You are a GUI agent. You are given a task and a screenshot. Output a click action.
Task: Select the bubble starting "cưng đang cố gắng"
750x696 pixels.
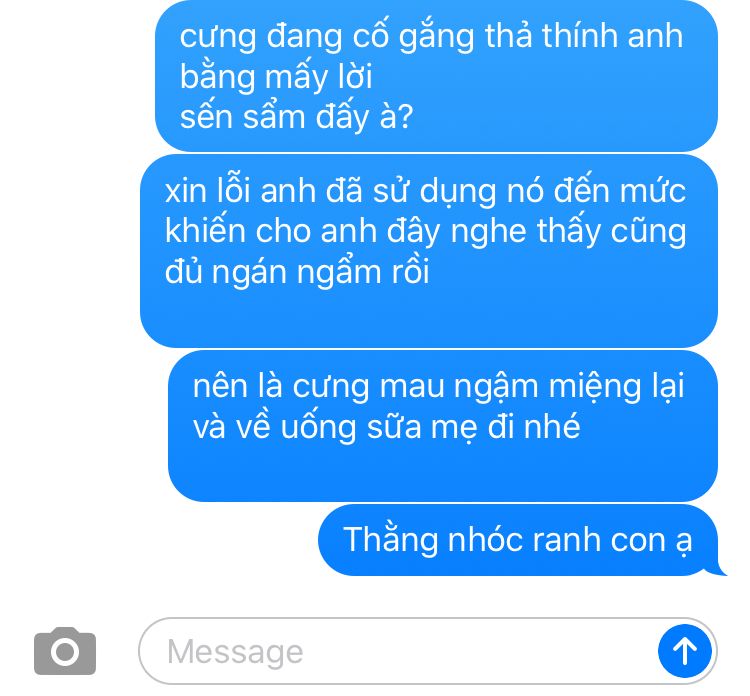(x=436, y=76)
